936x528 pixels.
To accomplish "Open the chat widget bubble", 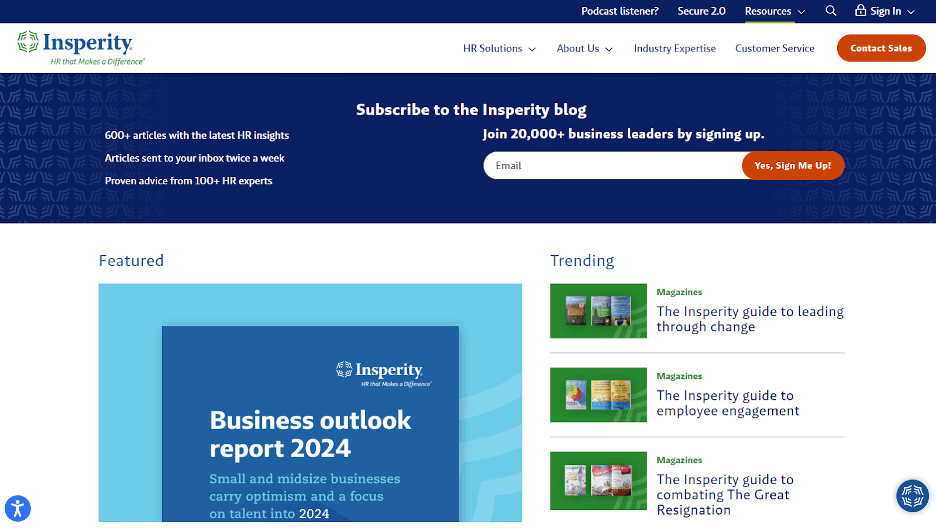I will (x=912, y=496).
